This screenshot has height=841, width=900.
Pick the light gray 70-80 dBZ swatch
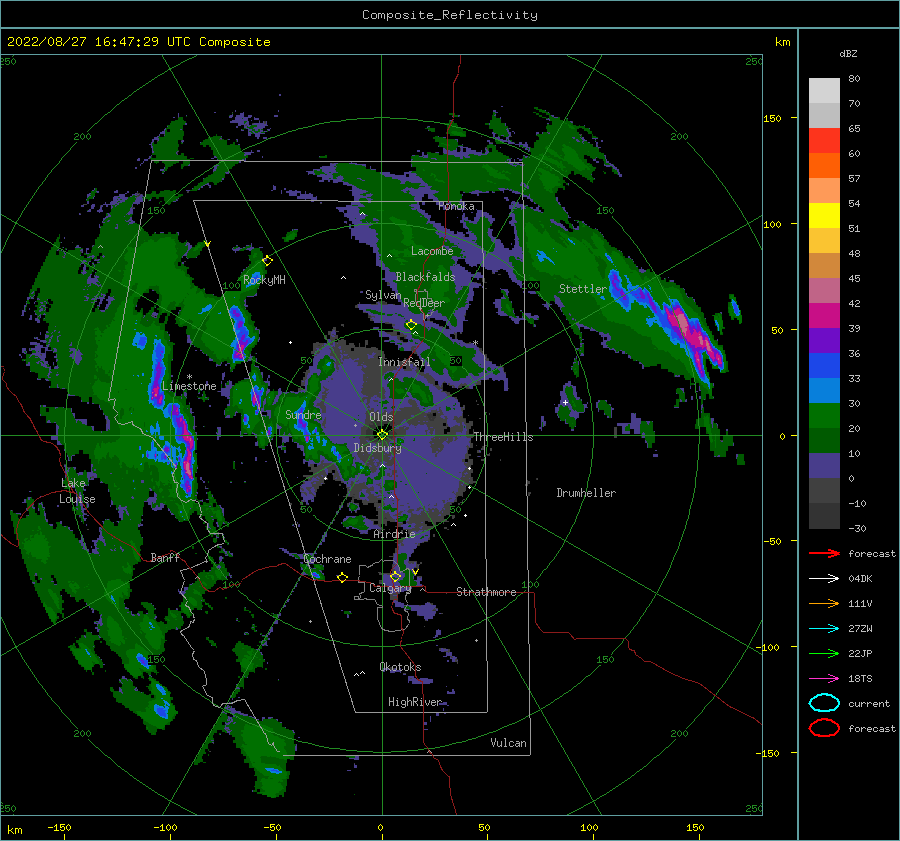824,90
